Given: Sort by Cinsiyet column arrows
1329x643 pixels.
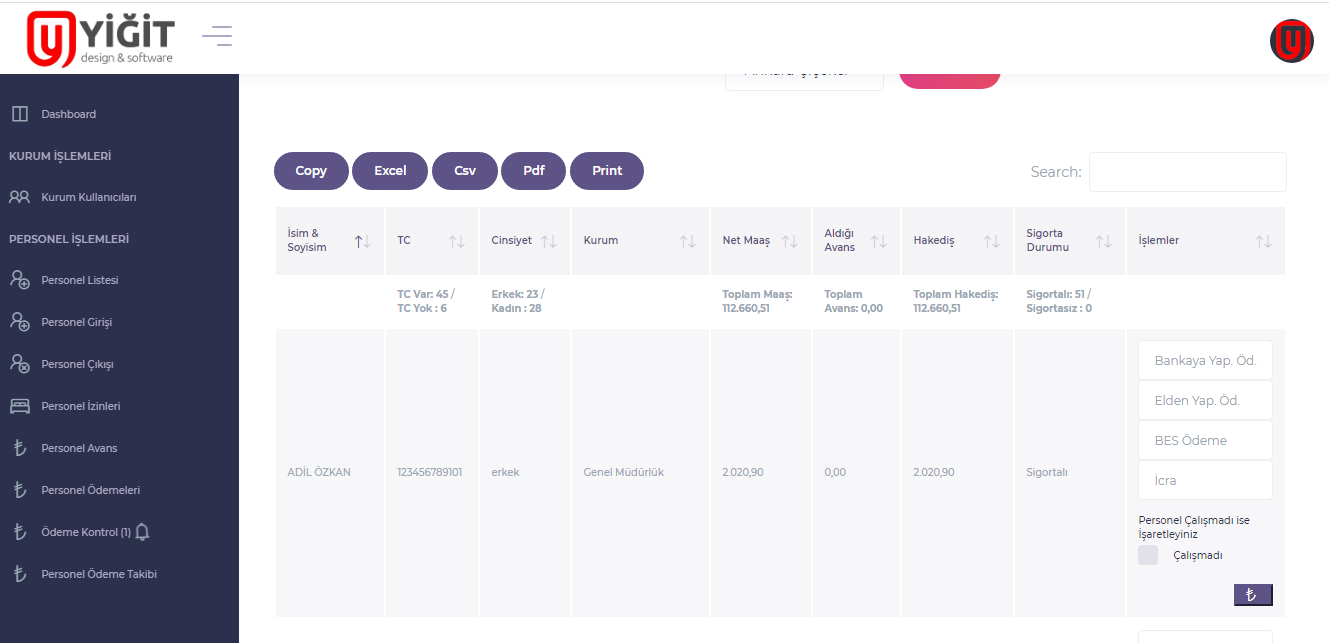Looking at the screenshot, I should (549, 241).
